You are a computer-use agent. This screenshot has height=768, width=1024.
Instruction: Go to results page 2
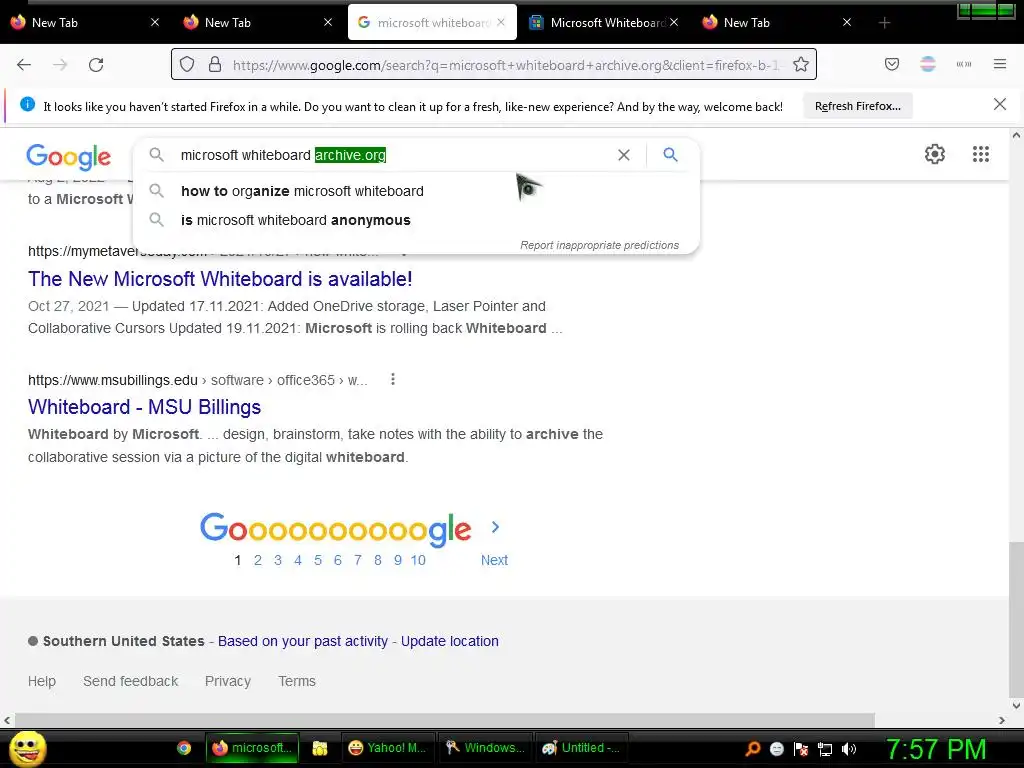click(258, 560)
